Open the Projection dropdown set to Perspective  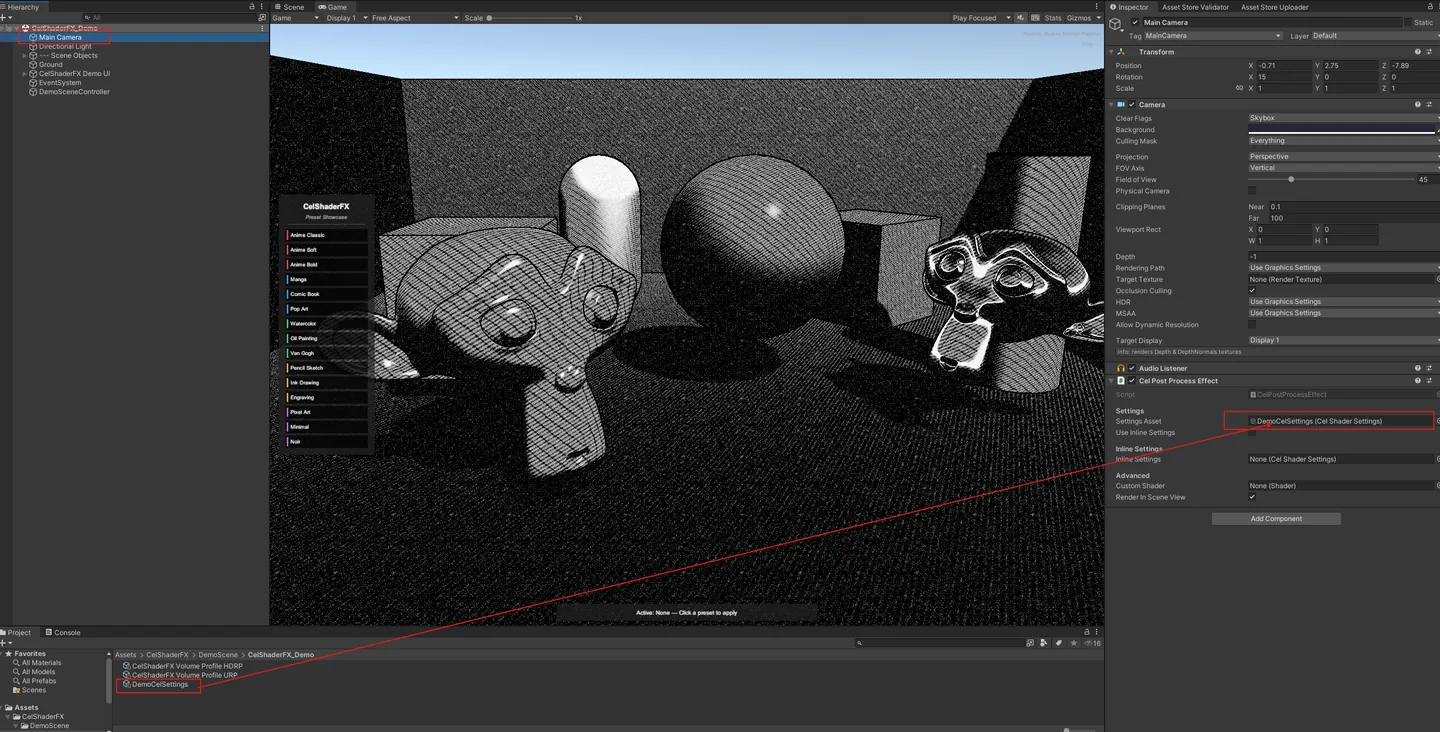tap(1343, 157)
